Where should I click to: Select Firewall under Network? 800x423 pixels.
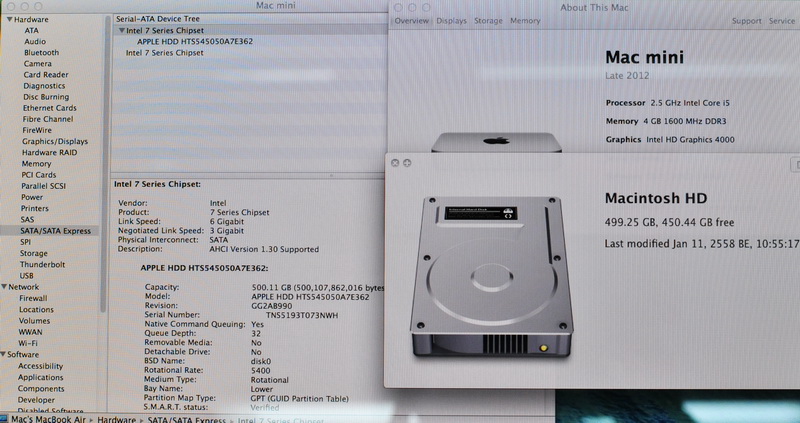pos(33,298)
